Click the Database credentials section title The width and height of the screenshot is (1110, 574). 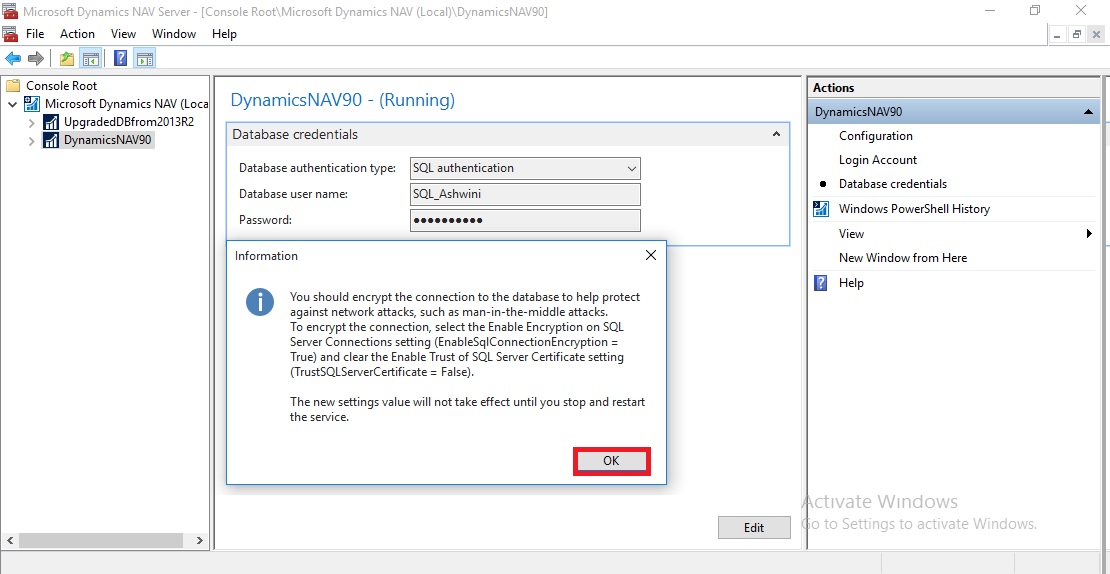tap(295, 134)
